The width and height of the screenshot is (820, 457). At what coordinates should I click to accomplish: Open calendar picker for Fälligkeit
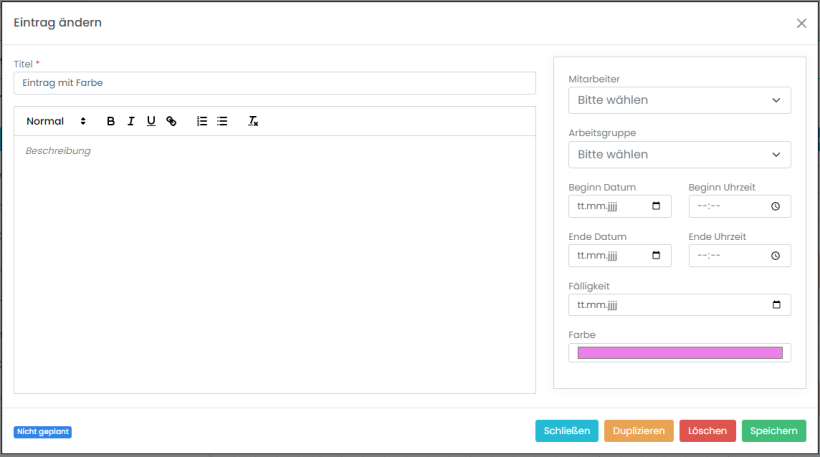tap(776, 304)
